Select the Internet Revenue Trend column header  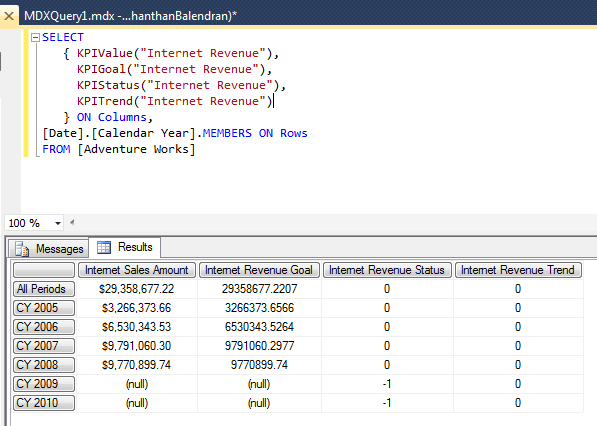coord(518,270)
